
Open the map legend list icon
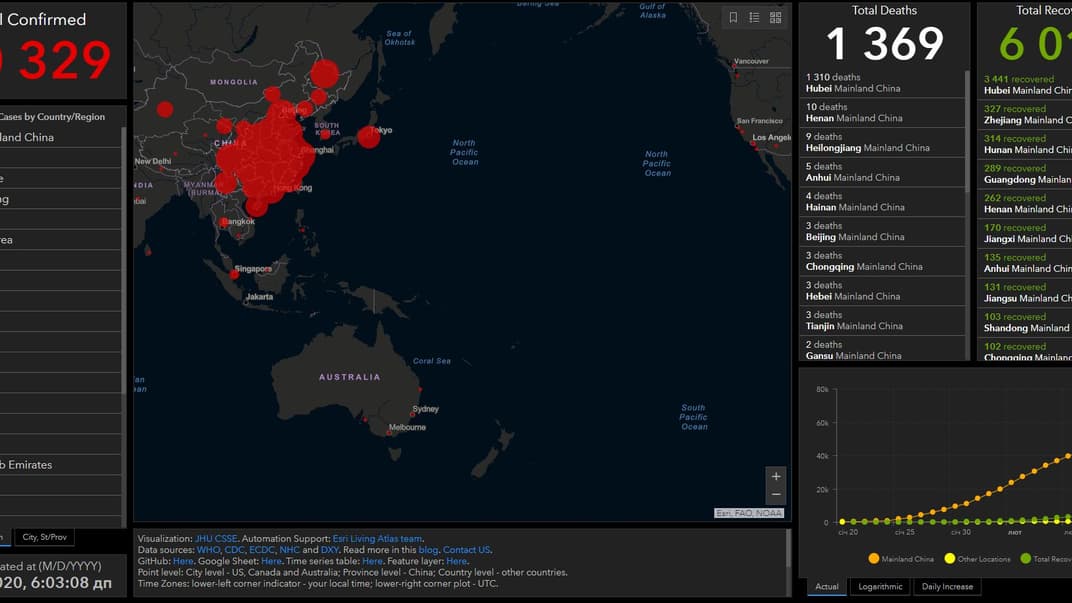(754, 17)
